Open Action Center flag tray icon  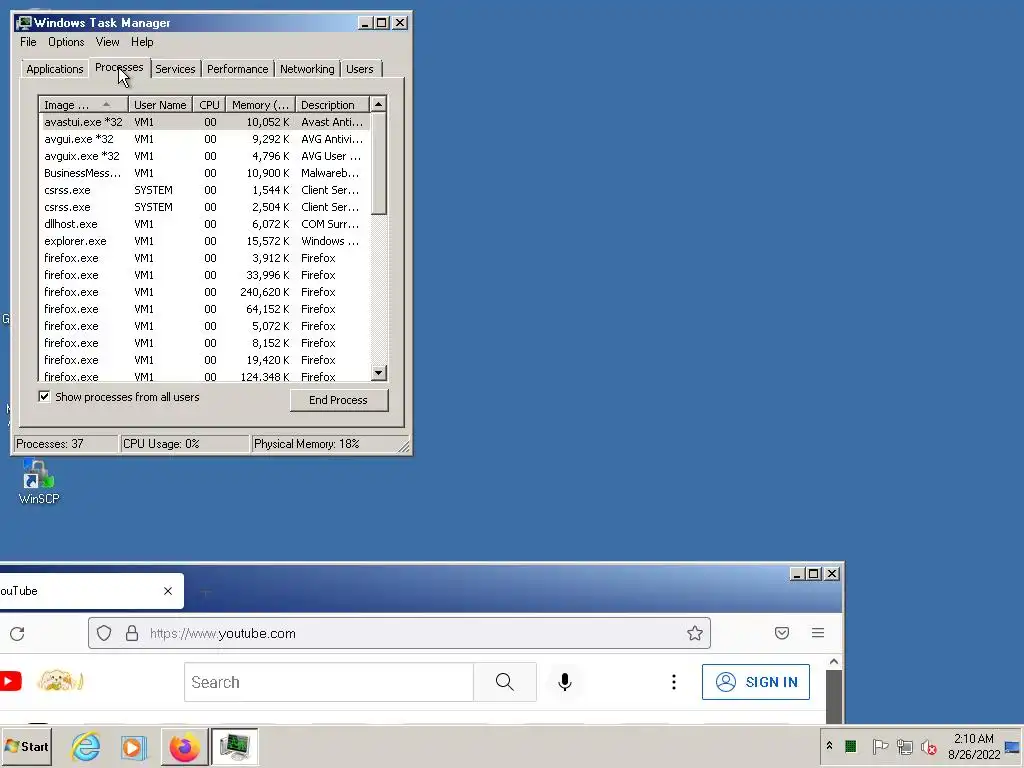tap(880, 746)
